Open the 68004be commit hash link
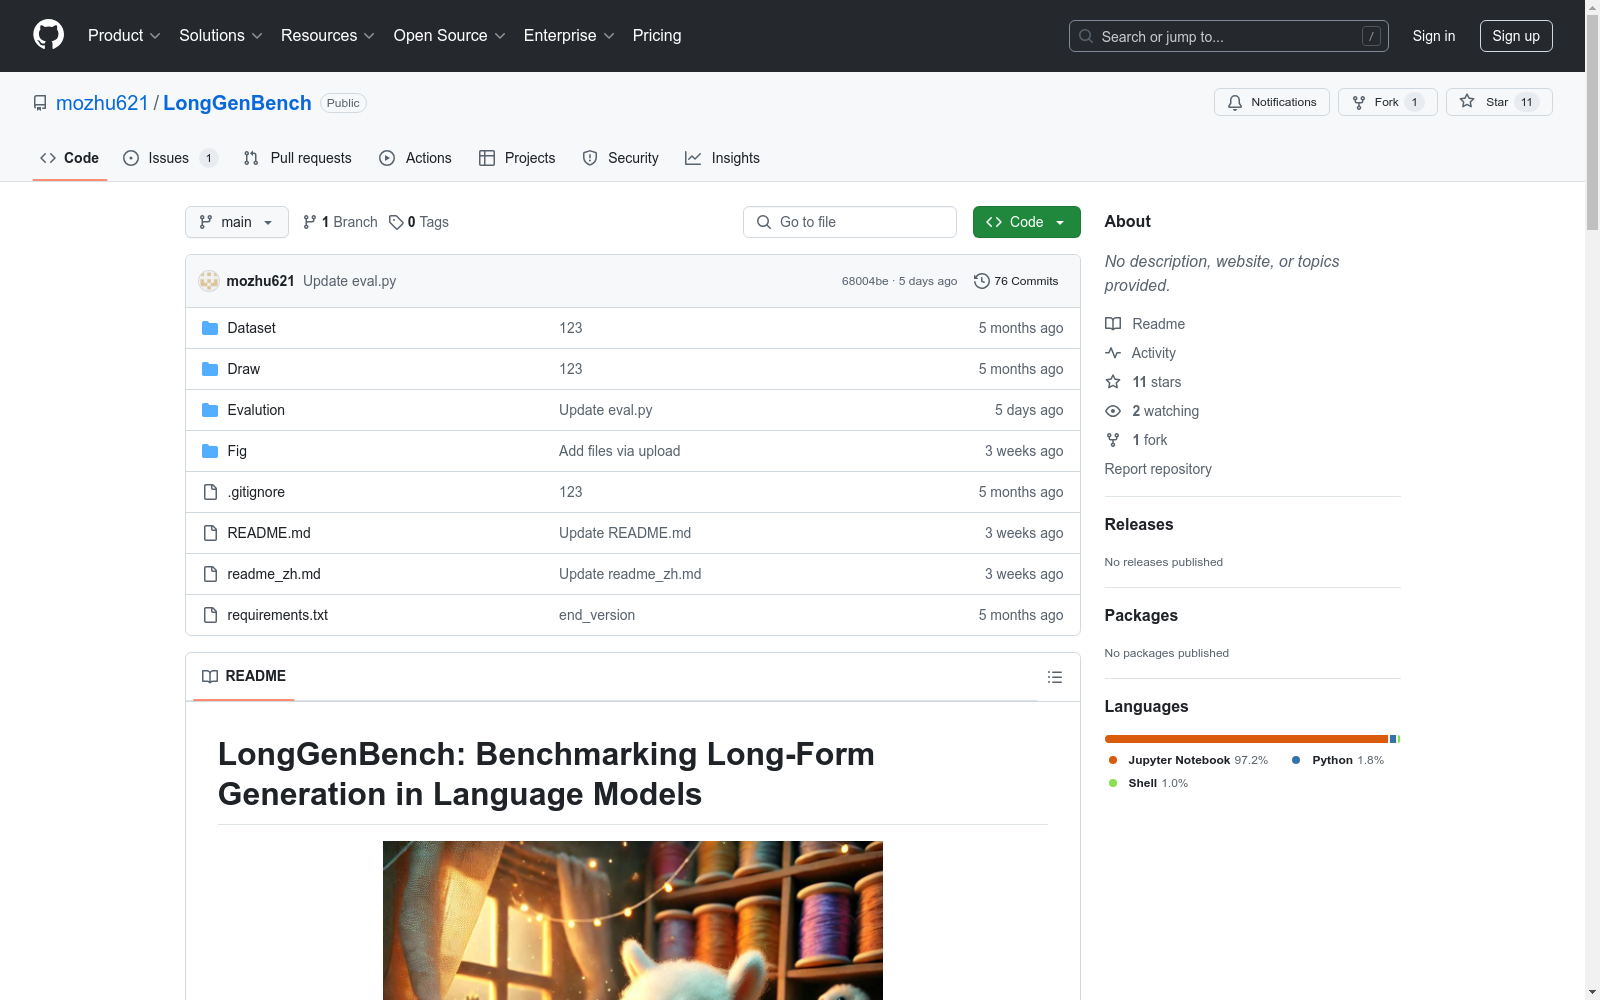The image size is (1600, 1000). coord(865,281)
